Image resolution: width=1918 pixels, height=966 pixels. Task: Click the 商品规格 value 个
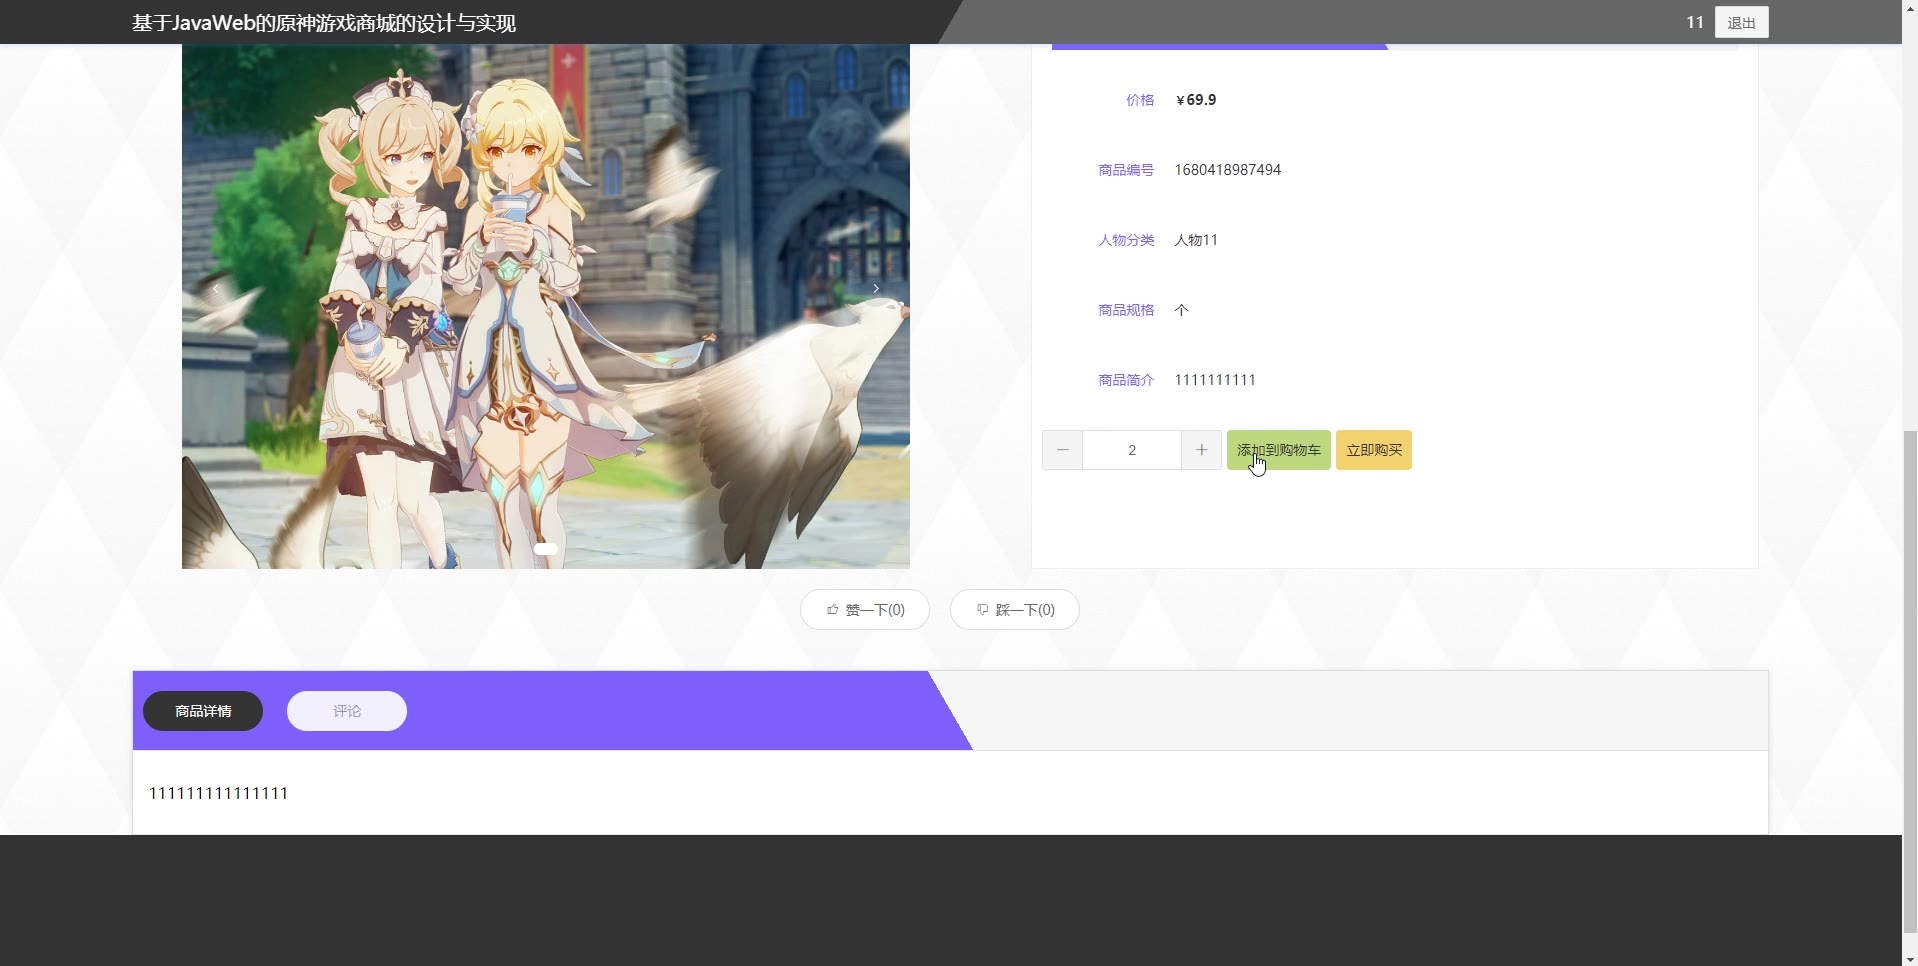click(1181, 310)
